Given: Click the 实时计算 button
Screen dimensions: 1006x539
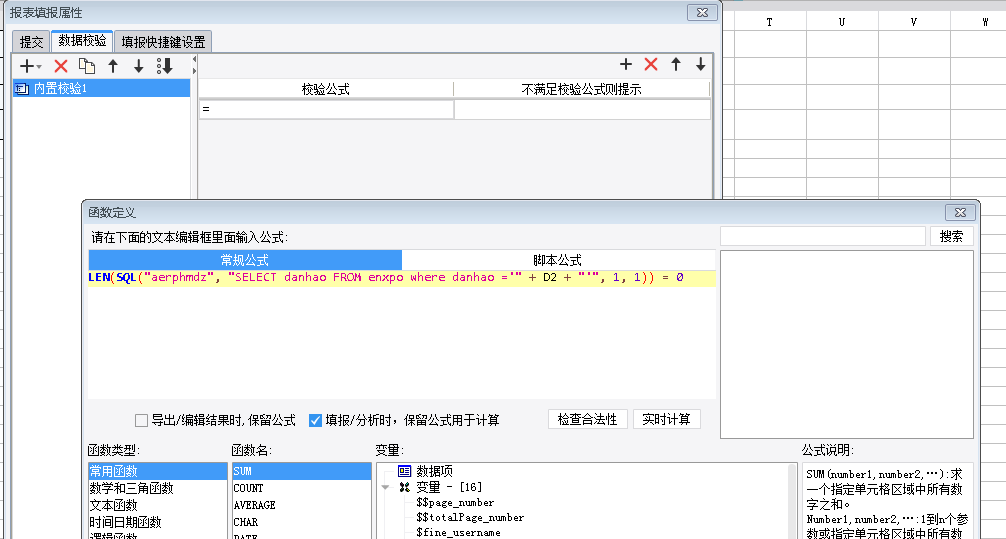Looking at the screenshot, I should click(x=667, y=419).
